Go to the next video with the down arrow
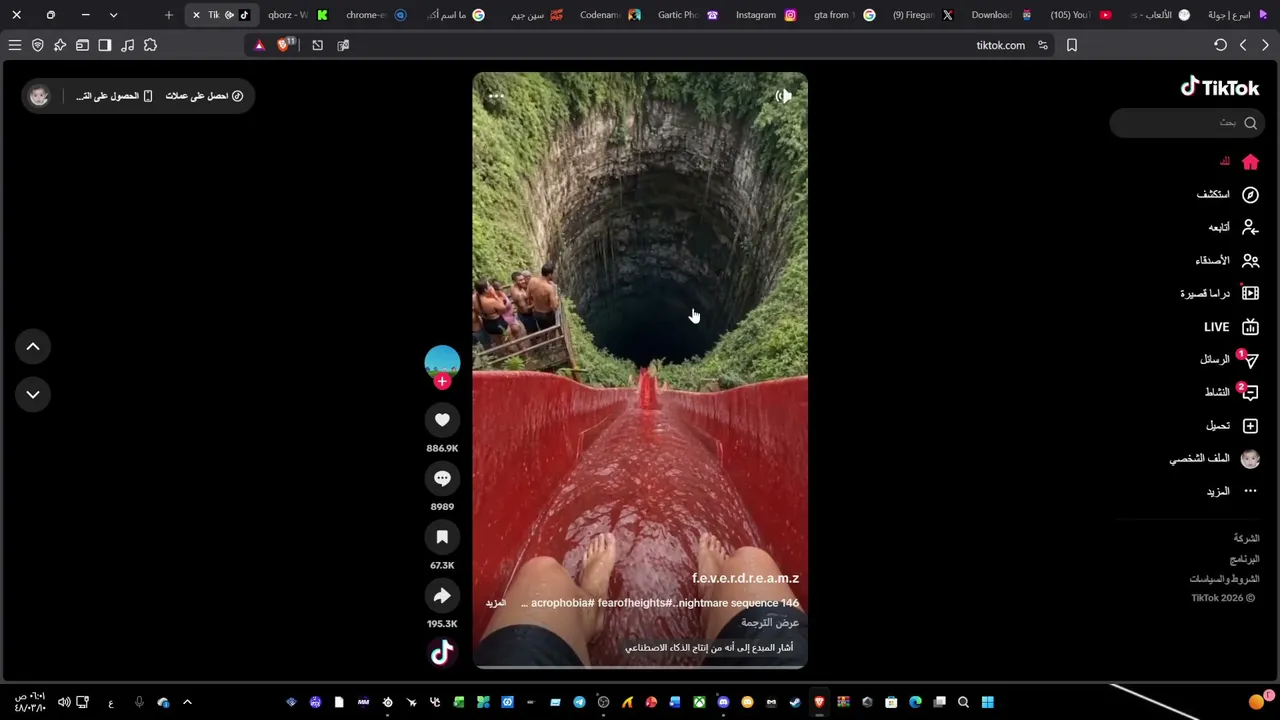This screenshot has width=1280, height=720. click(x=33, y=394)
